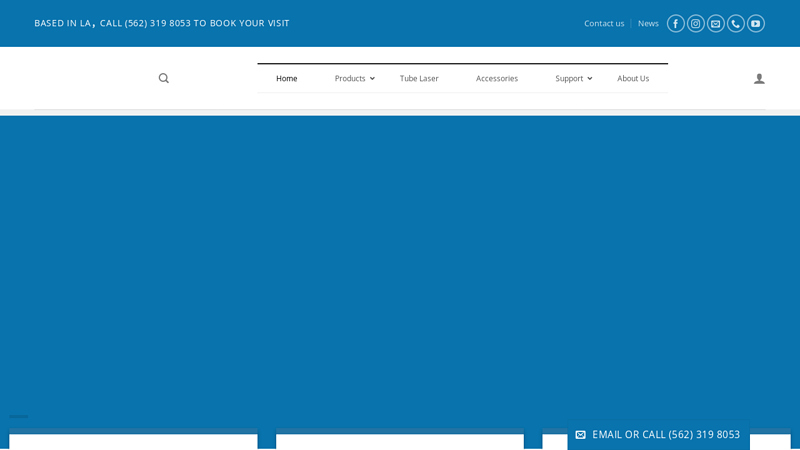
Task: Open the Facebook social icon
Action: (676, 23)
